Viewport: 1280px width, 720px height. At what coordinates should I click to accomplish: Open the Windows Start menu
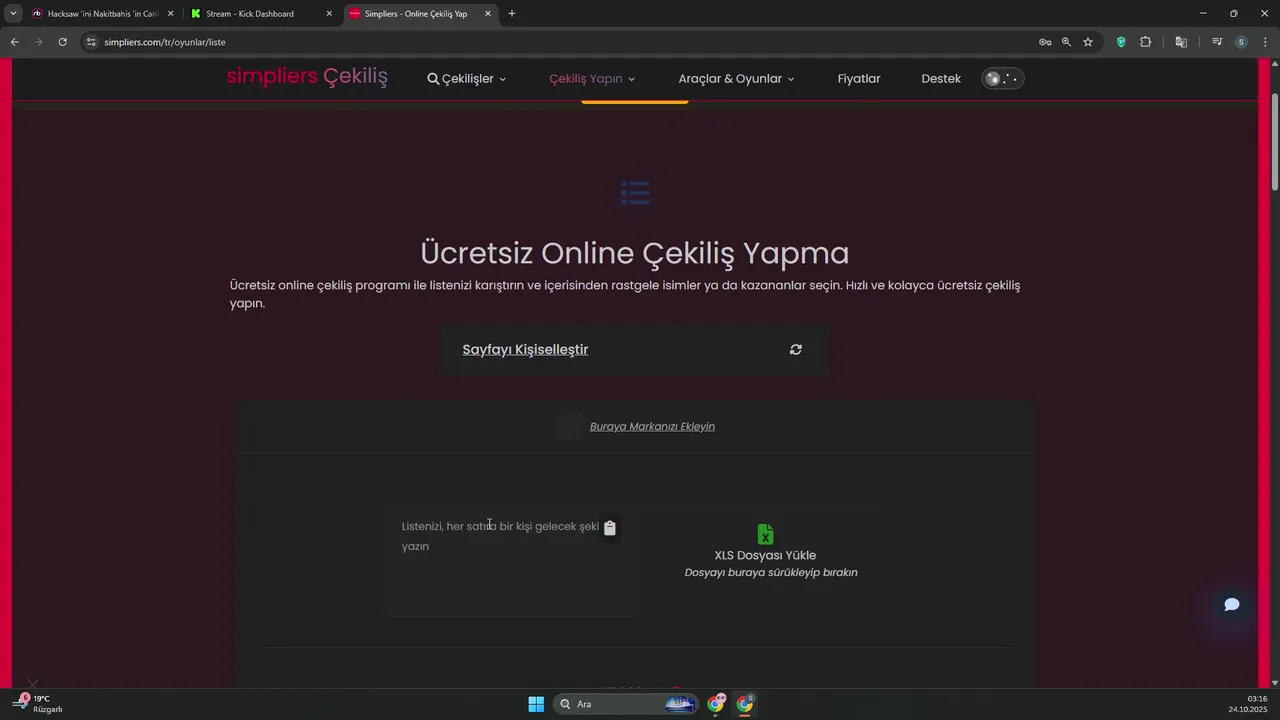pos(536,704)
